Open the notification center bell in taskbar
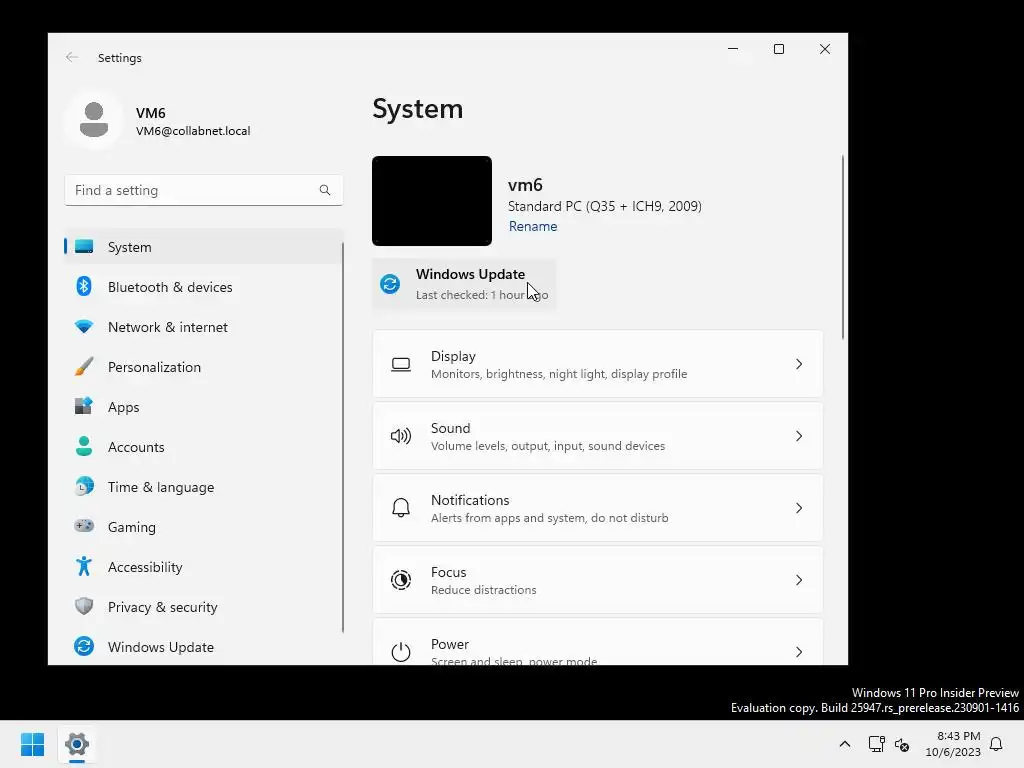 (x=997, y=744)
